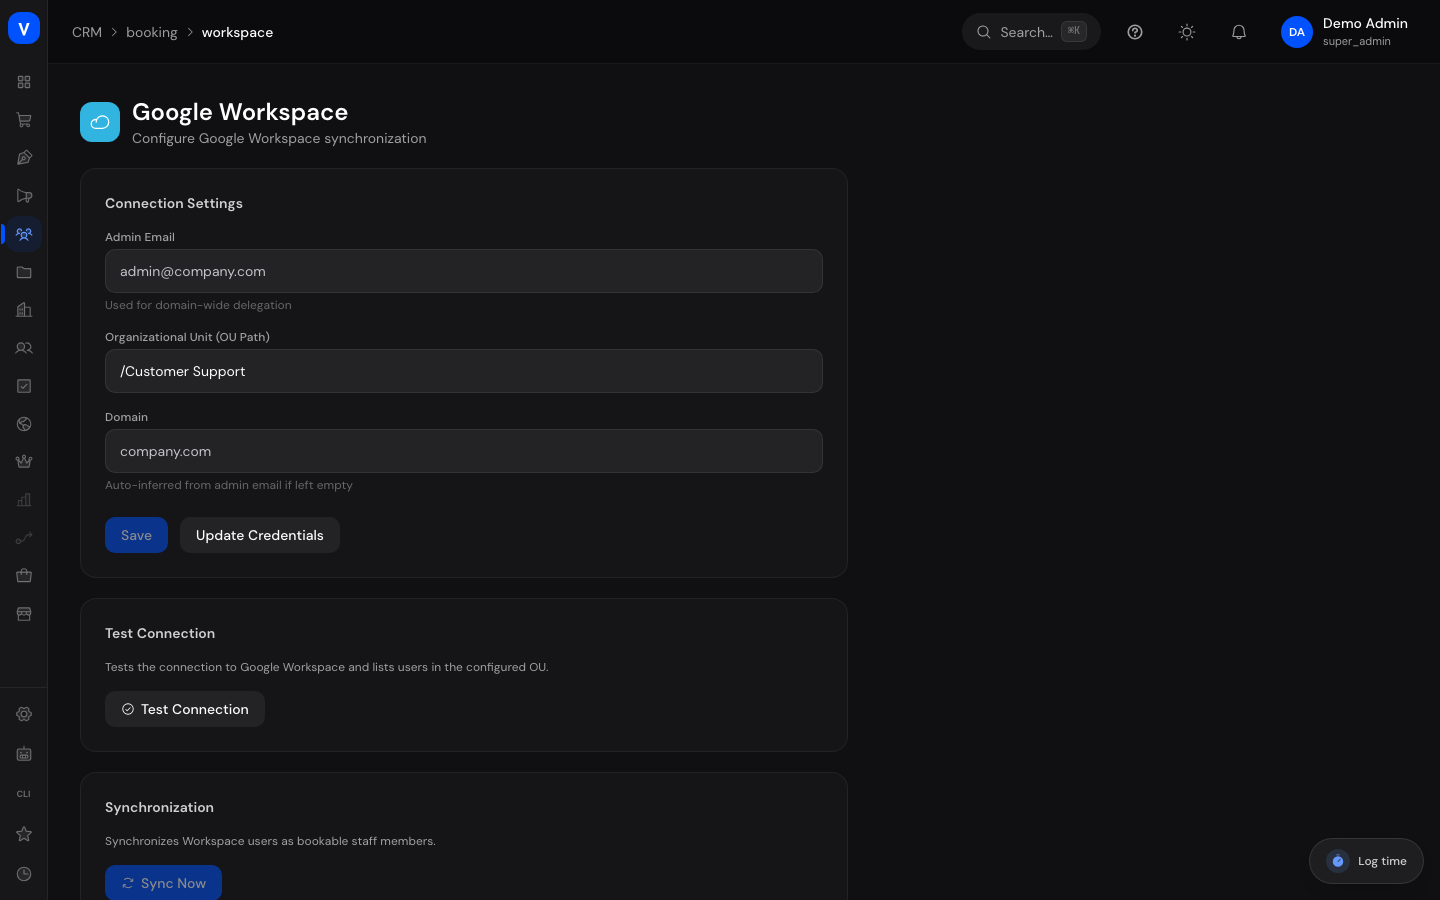Open the CLI sidebar item

point(24,794)
